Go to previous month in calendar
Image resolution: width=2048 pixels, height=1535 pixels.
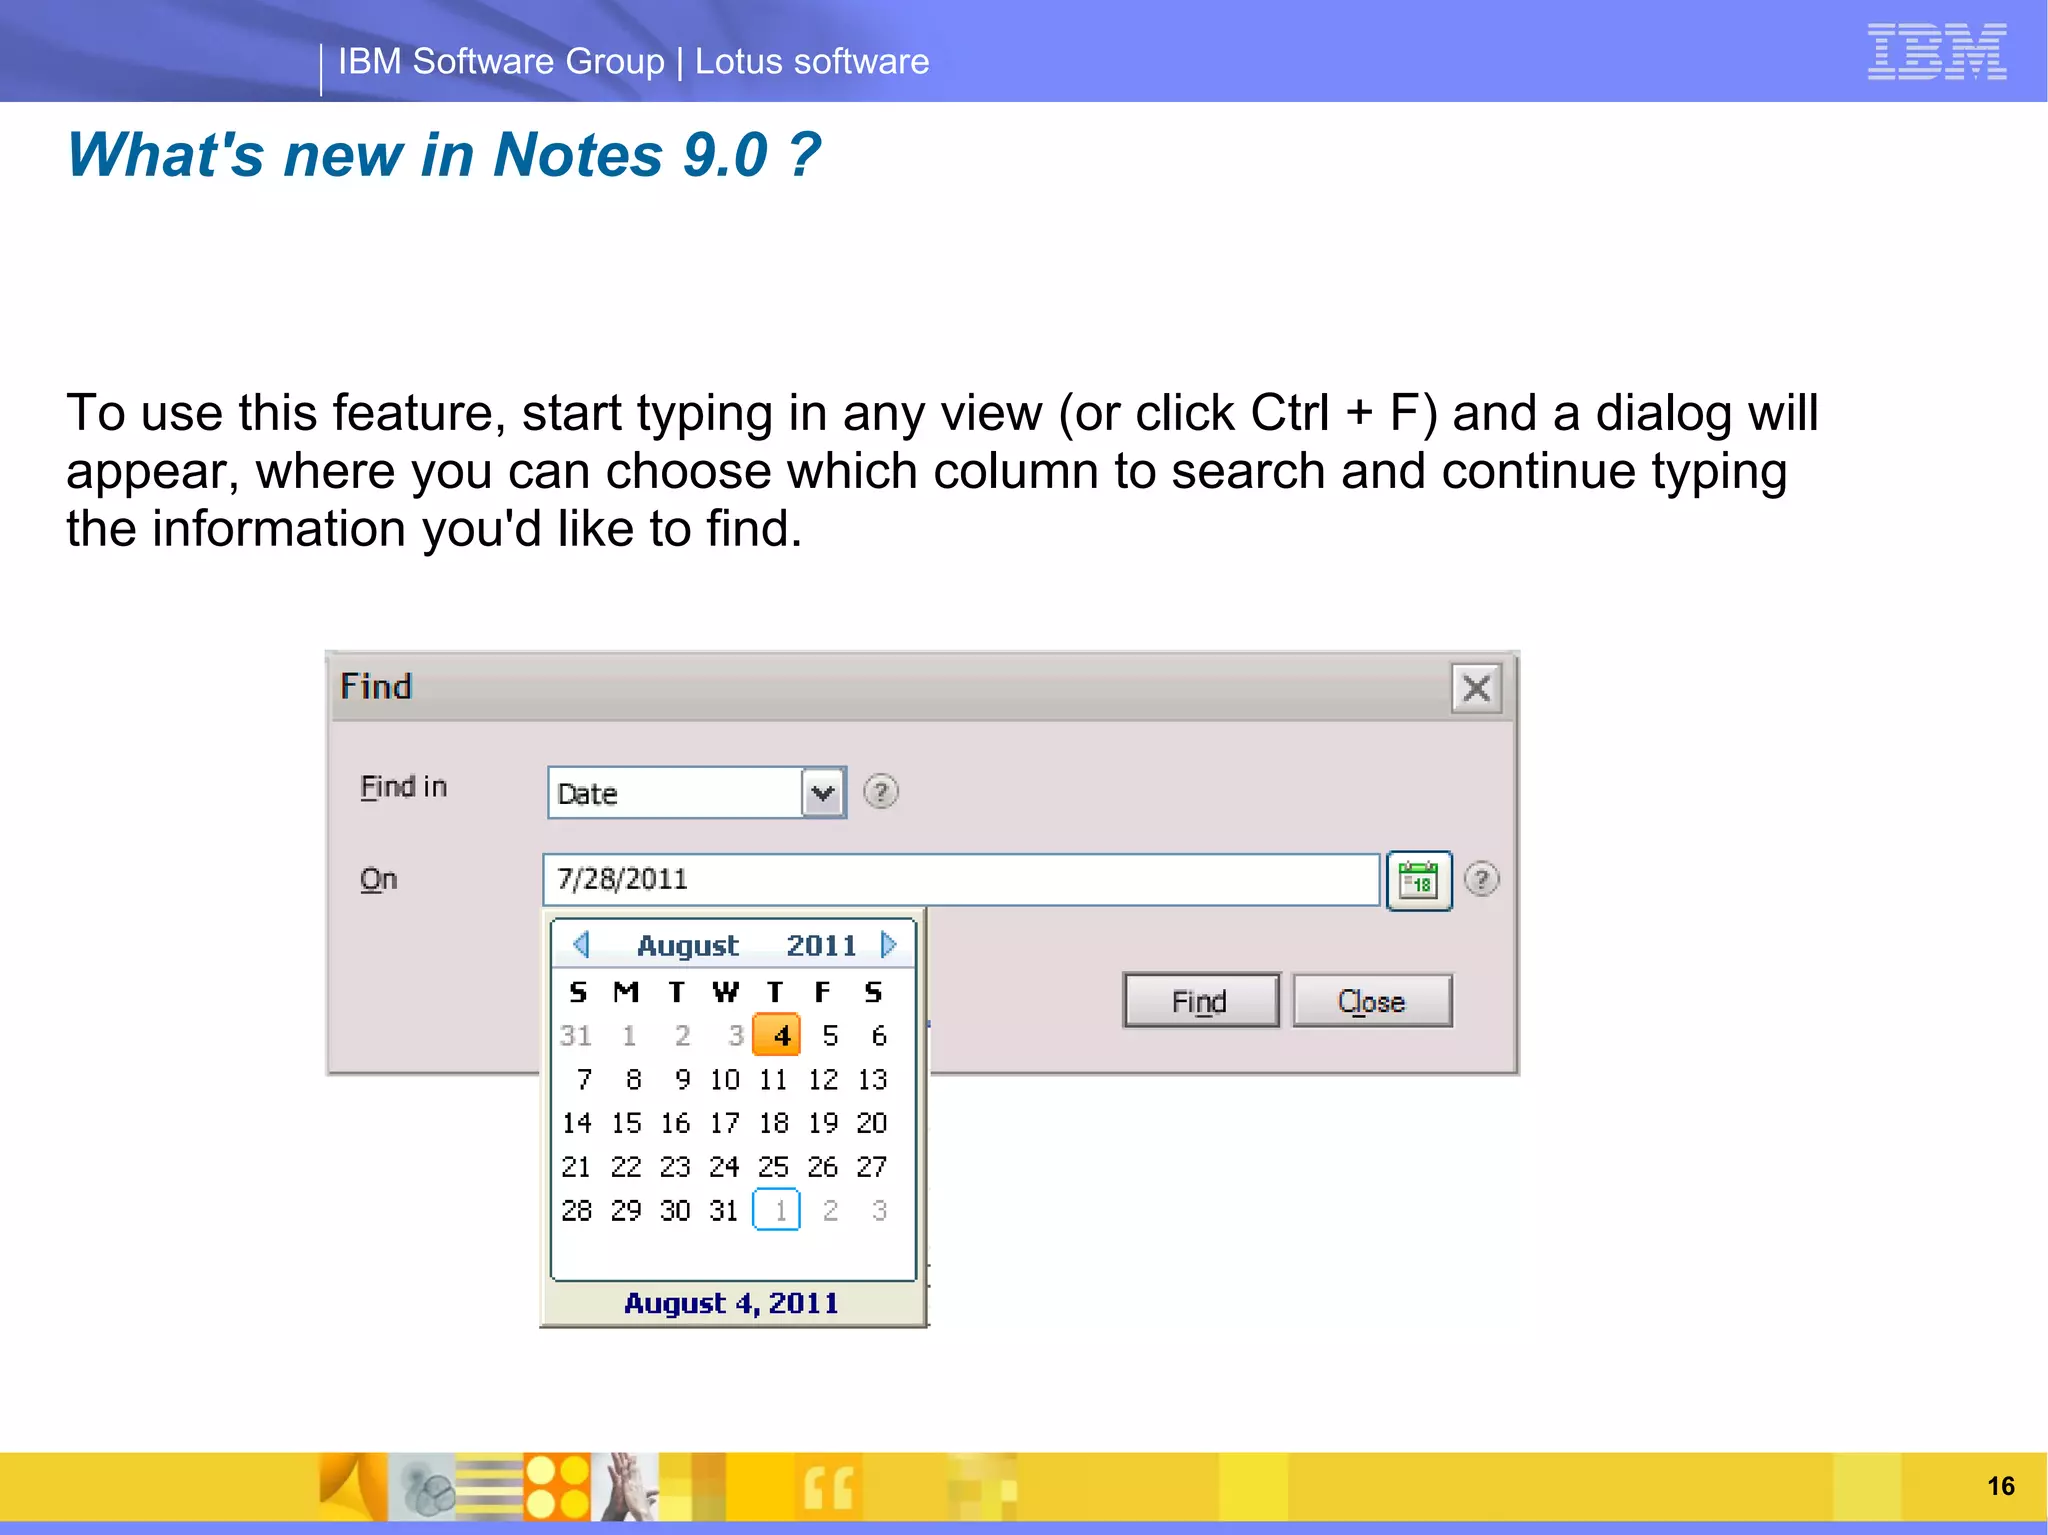[x=581, y=944]
